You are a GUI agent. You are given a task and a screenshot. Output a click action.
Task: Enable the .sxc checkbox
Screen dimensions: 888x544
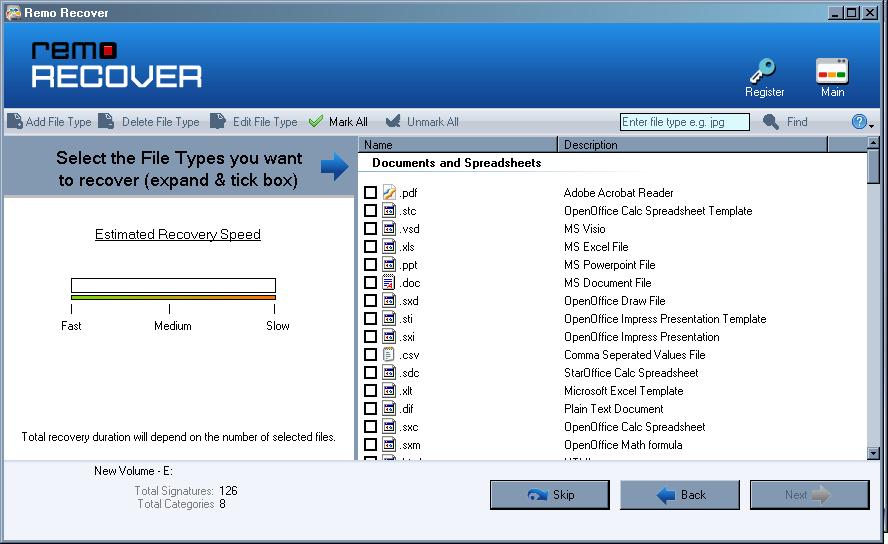point(370,427)
